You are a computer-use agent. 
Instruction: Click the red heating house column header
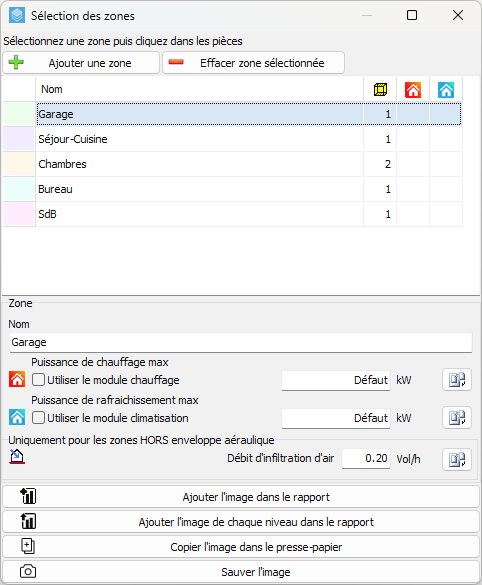pyautogui.click(x=413, y=90)
